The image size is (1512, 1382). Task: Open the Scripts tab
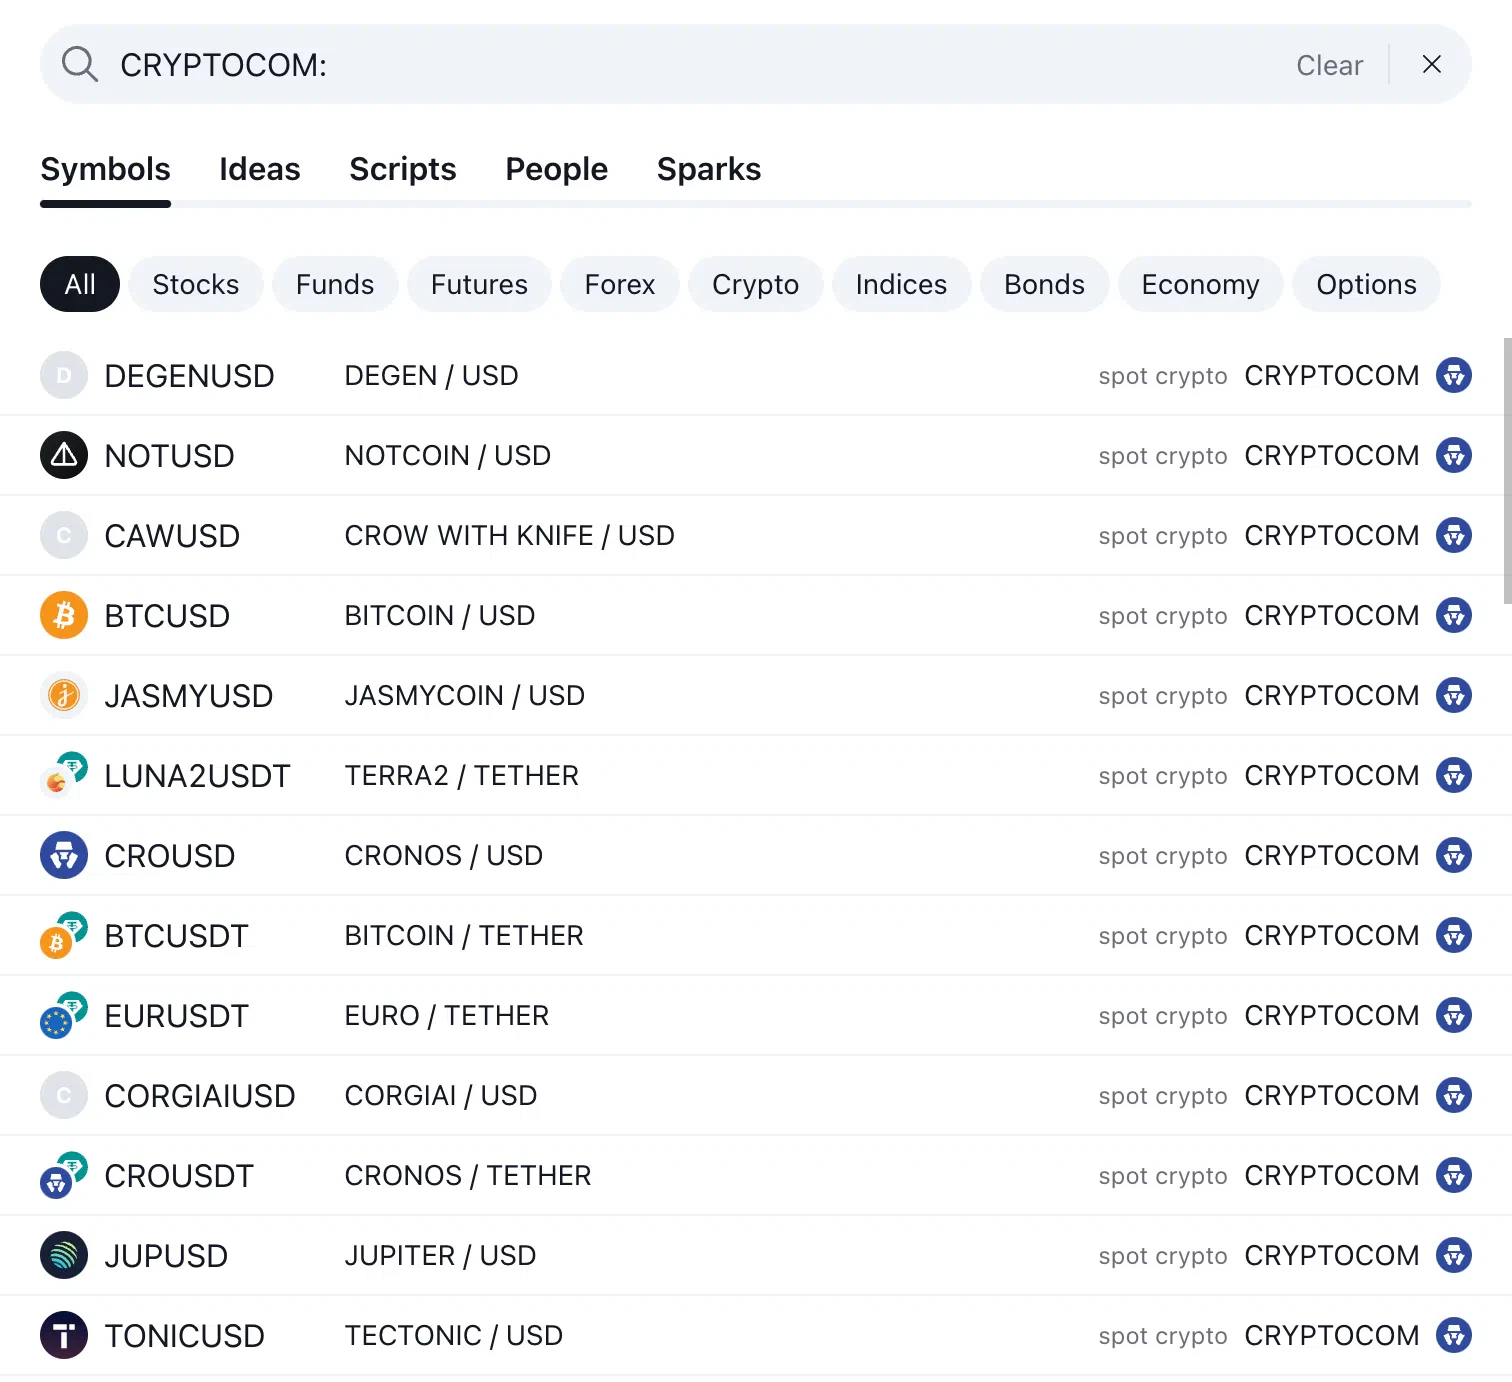pyautogui.click(x=402, y=169)
